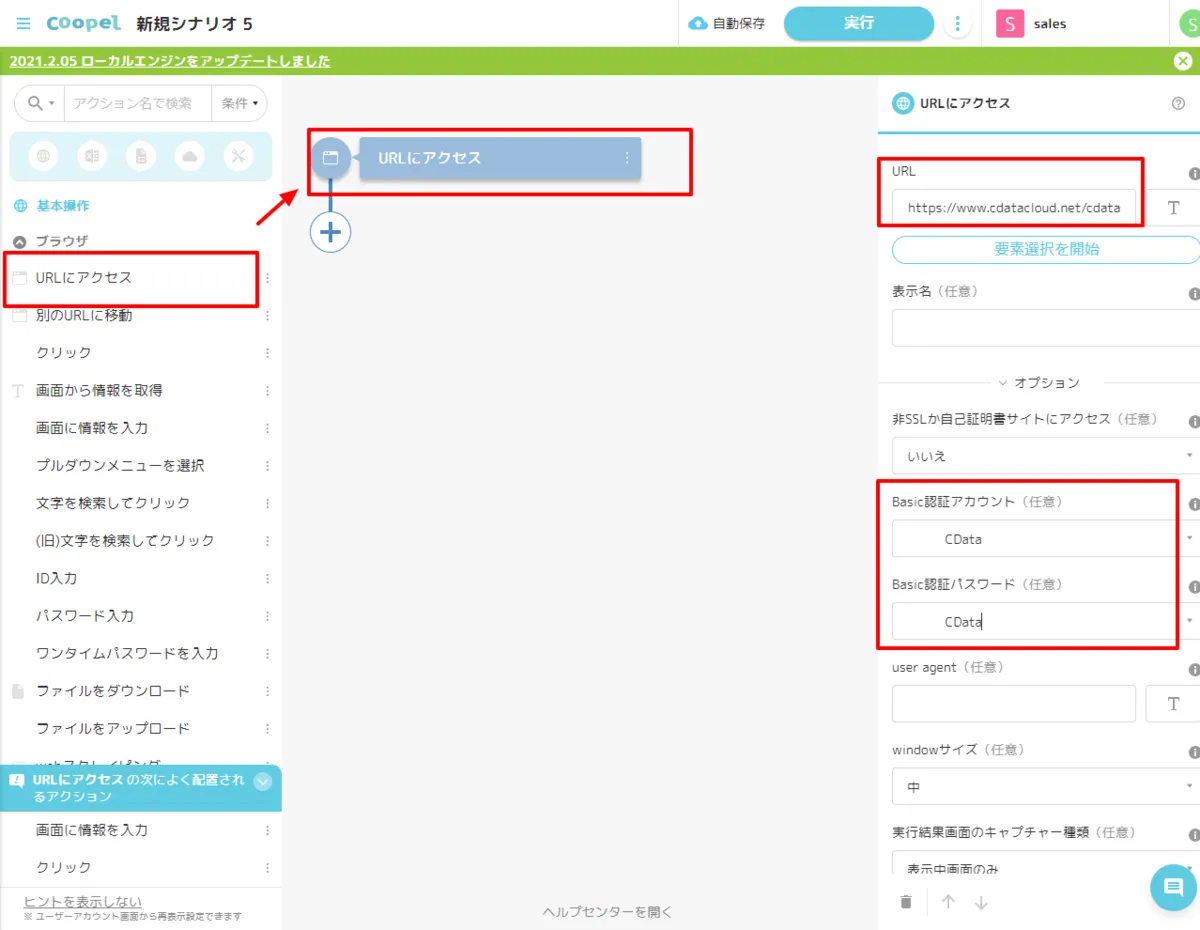
Task: Open the 条件 filter dropdown
Action: click(240, 103)
